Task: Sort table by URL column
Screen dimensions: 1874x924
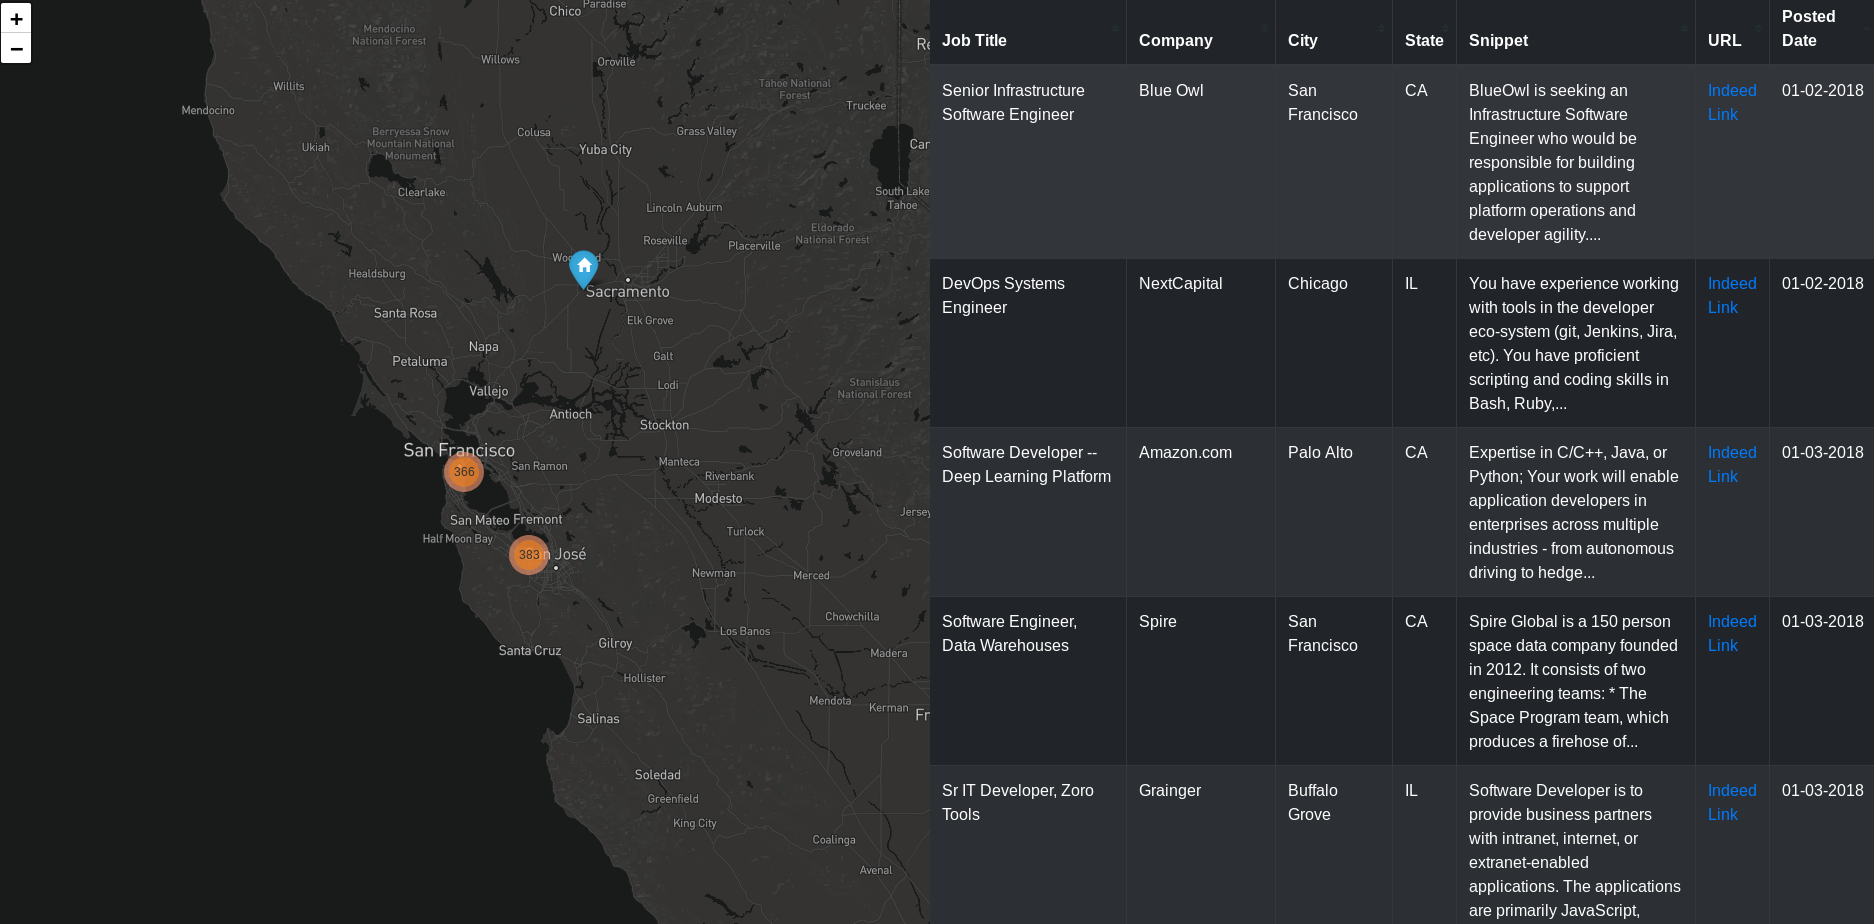Action: (x=1732, y=32)
